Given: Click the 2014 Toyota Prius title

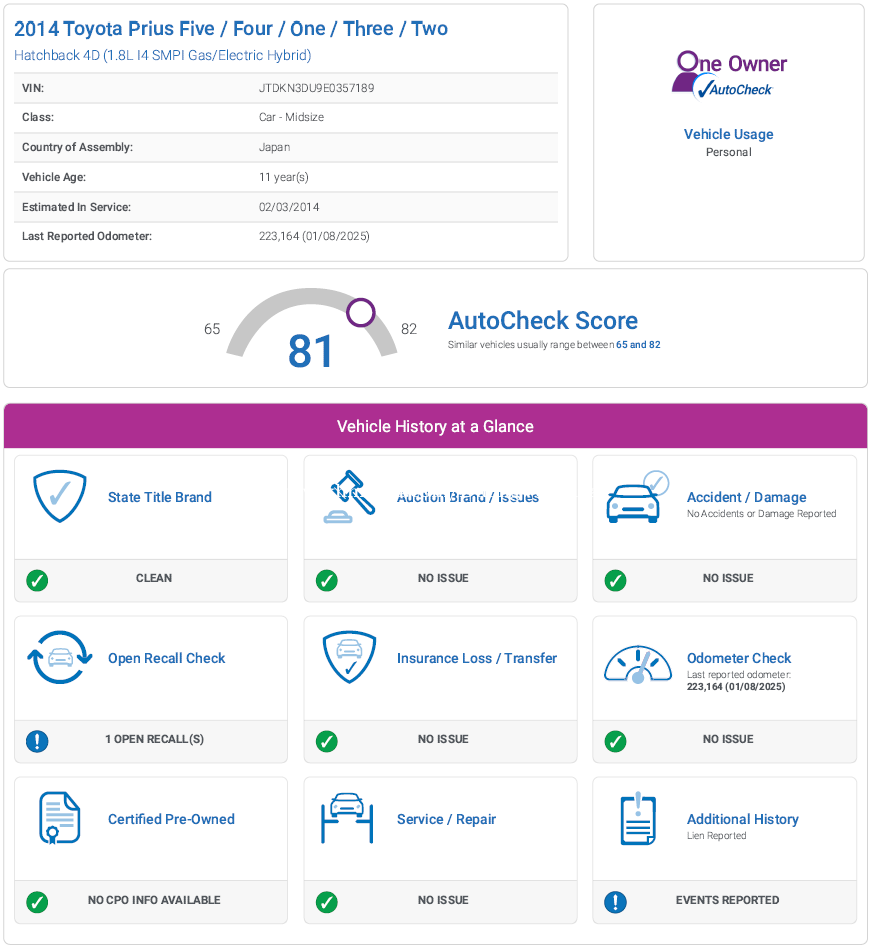Looking at the screenshot, I should coord(231,29).
